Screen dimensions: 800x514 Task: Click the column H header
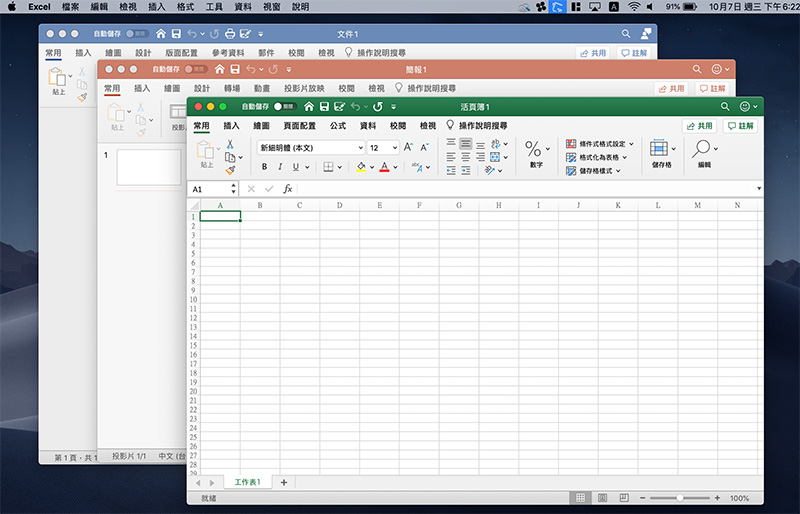coord(498,205)
